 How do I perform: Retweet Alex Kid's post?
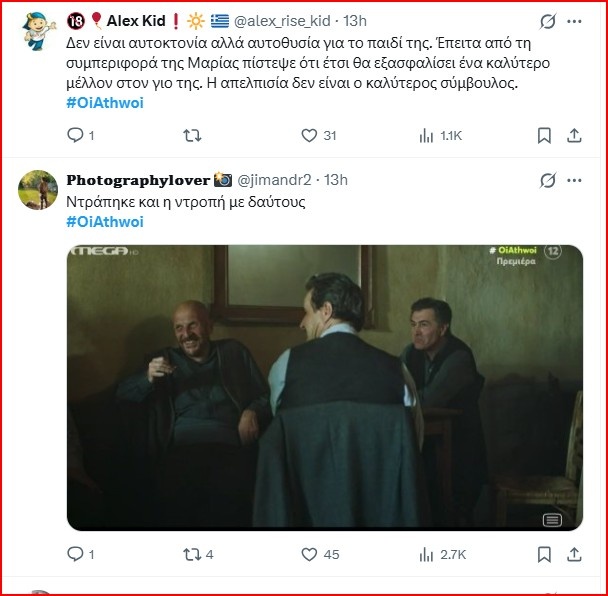tap(195, 135)
